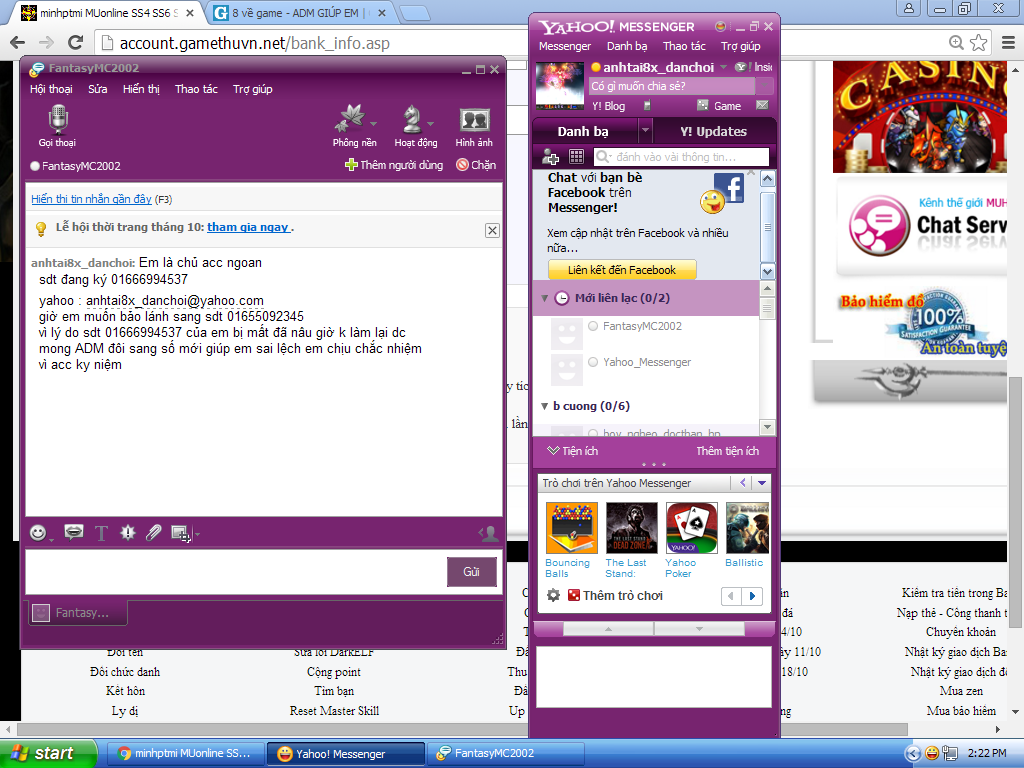
Task: Open games settings gear icon
Action: 553,595
